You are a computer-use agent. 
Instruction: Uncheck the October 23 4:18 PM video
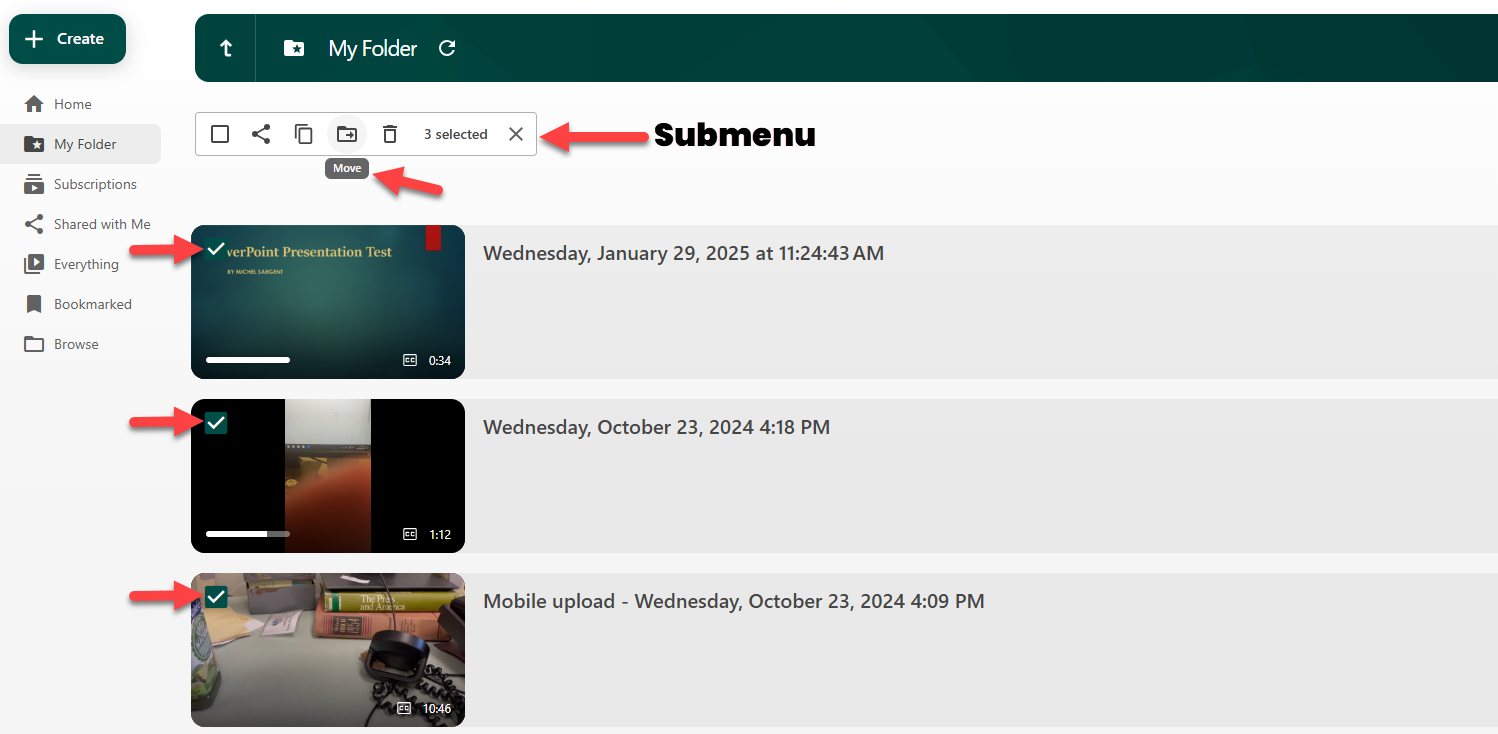[216, 423]
